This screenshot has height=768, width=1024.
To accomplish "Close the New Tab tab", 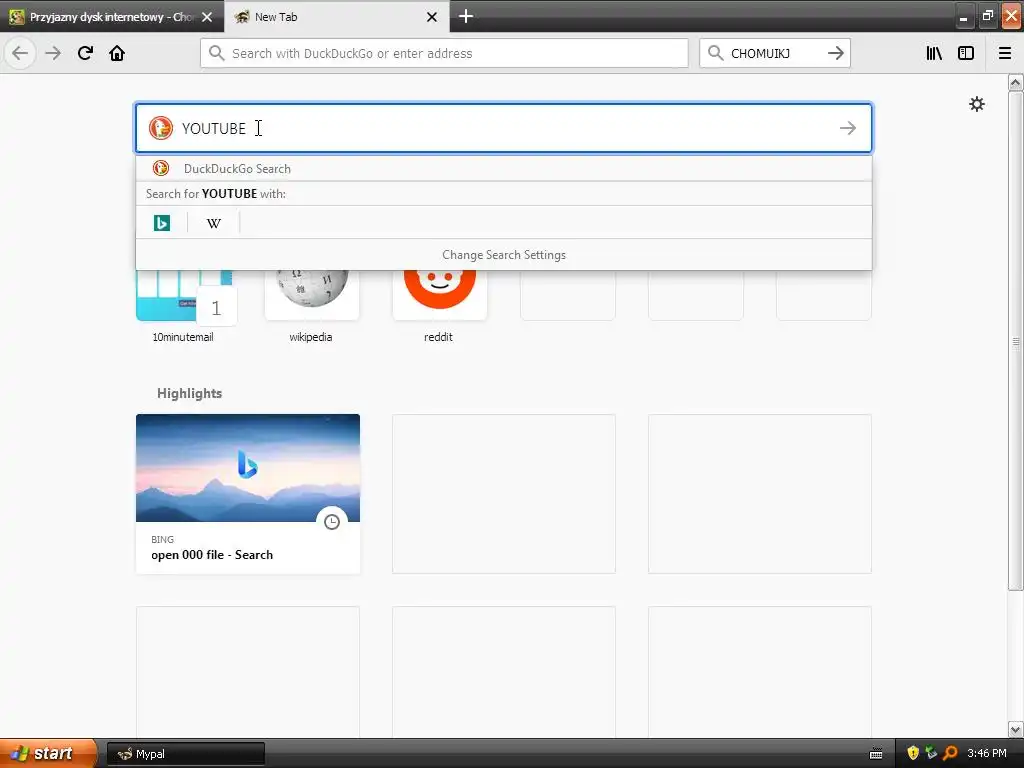I will coord(432,17).
